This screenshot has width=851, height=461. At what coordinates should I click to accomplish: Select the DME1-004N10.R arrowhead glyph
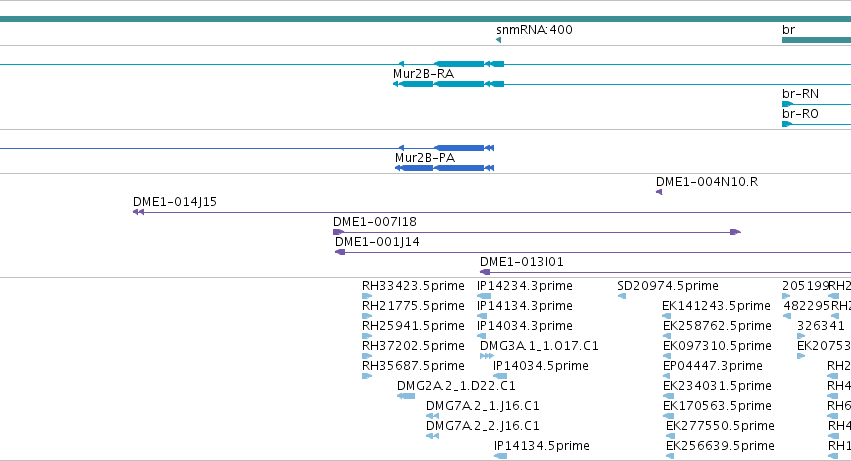pos(659,192)
